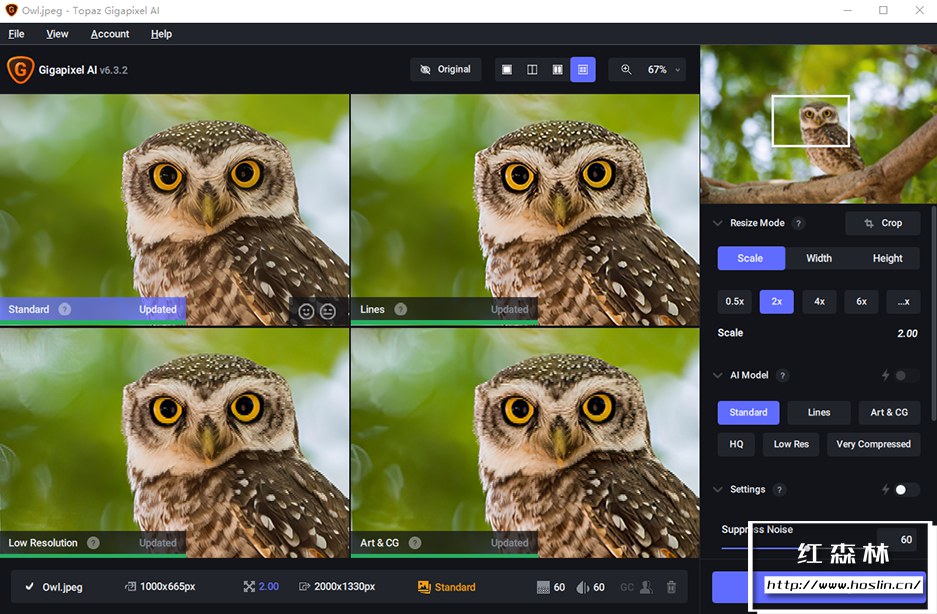Select the four-model comparison view icon
937x614 pixels.
coord(583,70)
